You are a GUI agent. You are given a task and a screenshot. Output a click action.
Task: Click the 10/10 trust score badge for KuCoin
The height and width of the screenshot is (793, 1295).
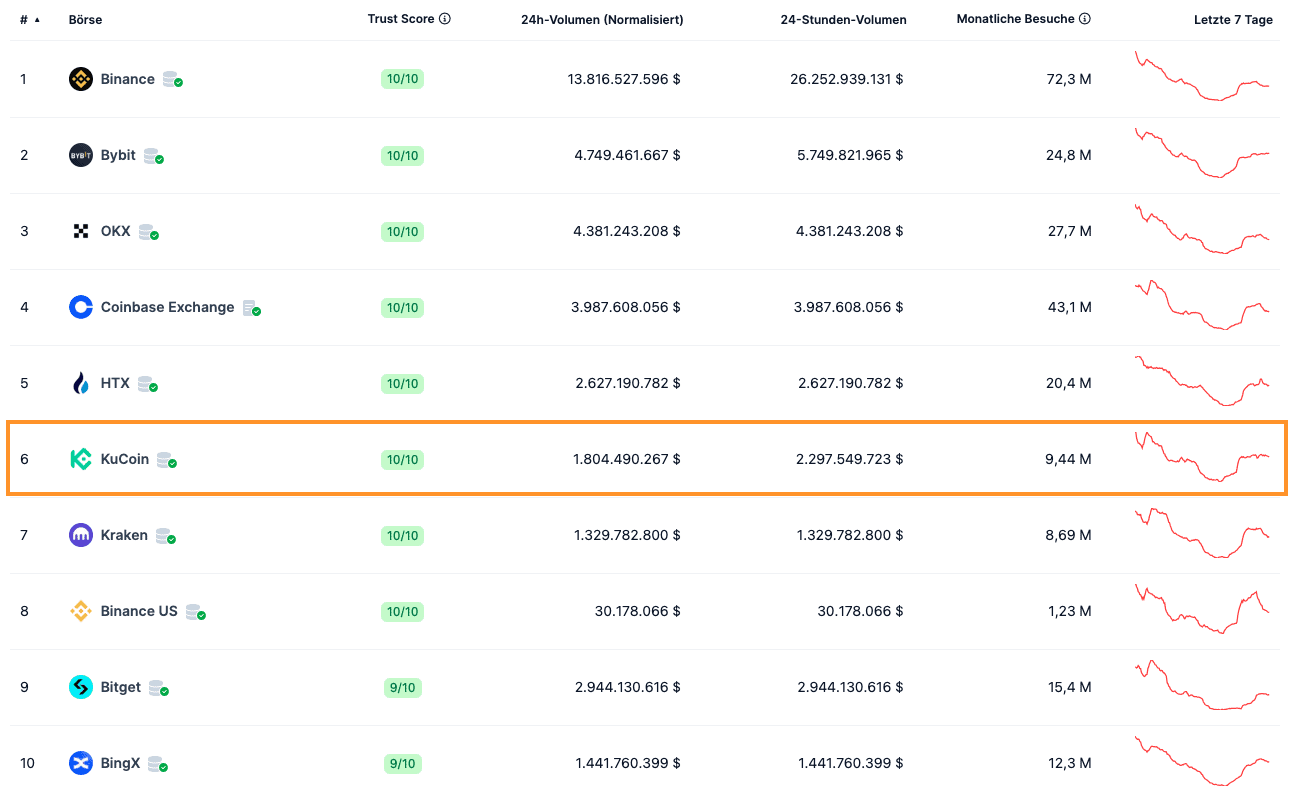402,459
